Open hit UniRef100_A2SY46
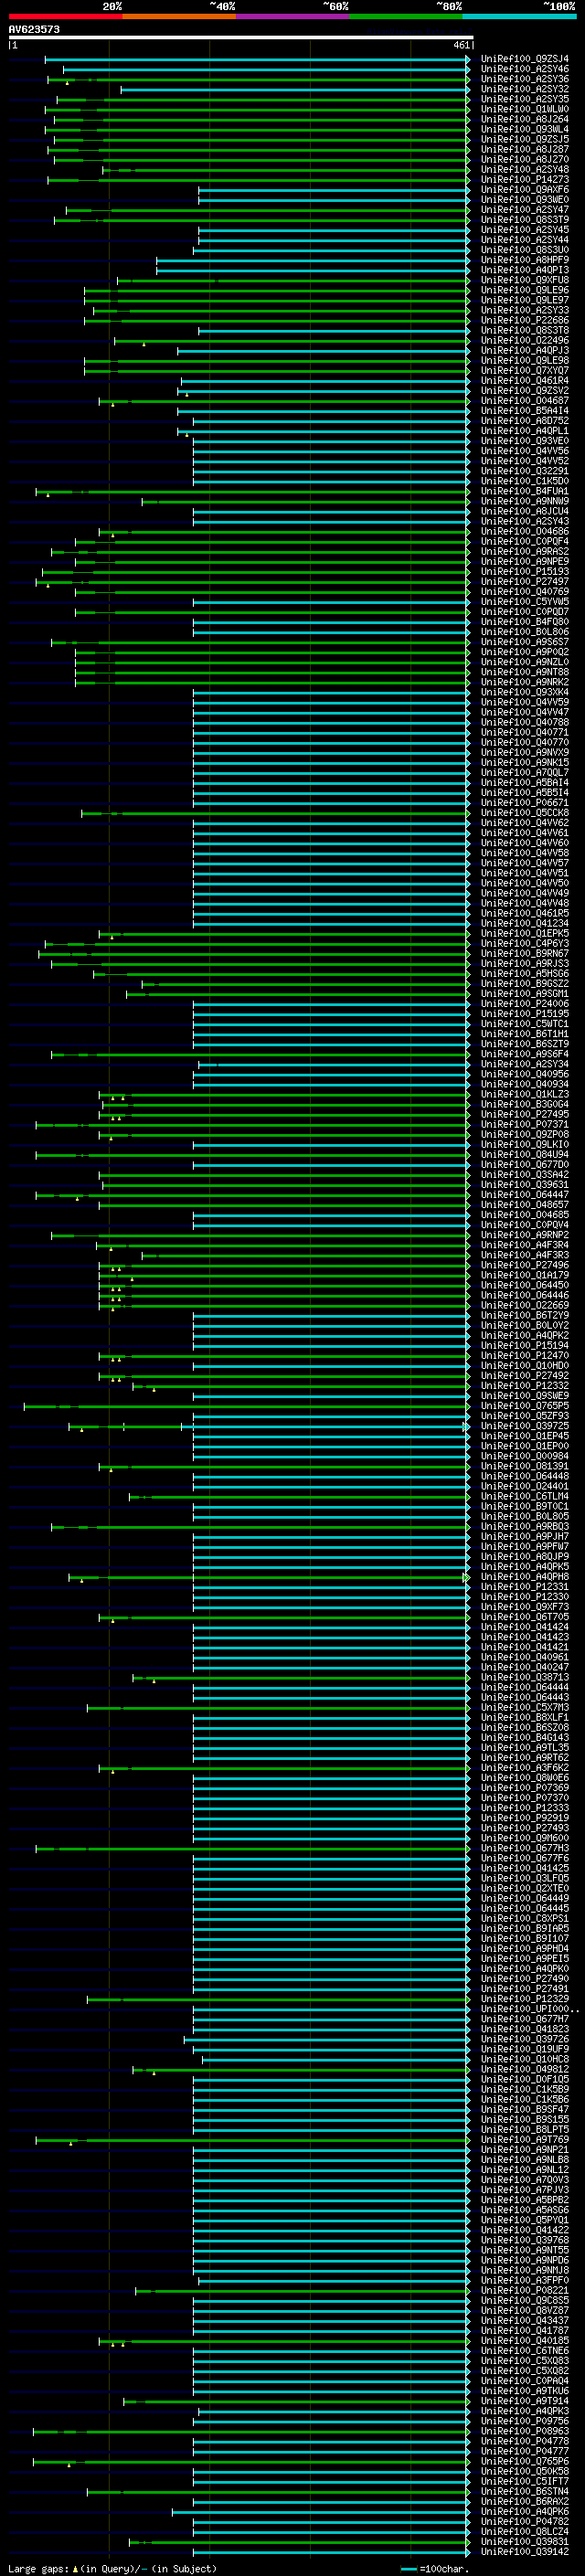 click(x=524, y=69)
